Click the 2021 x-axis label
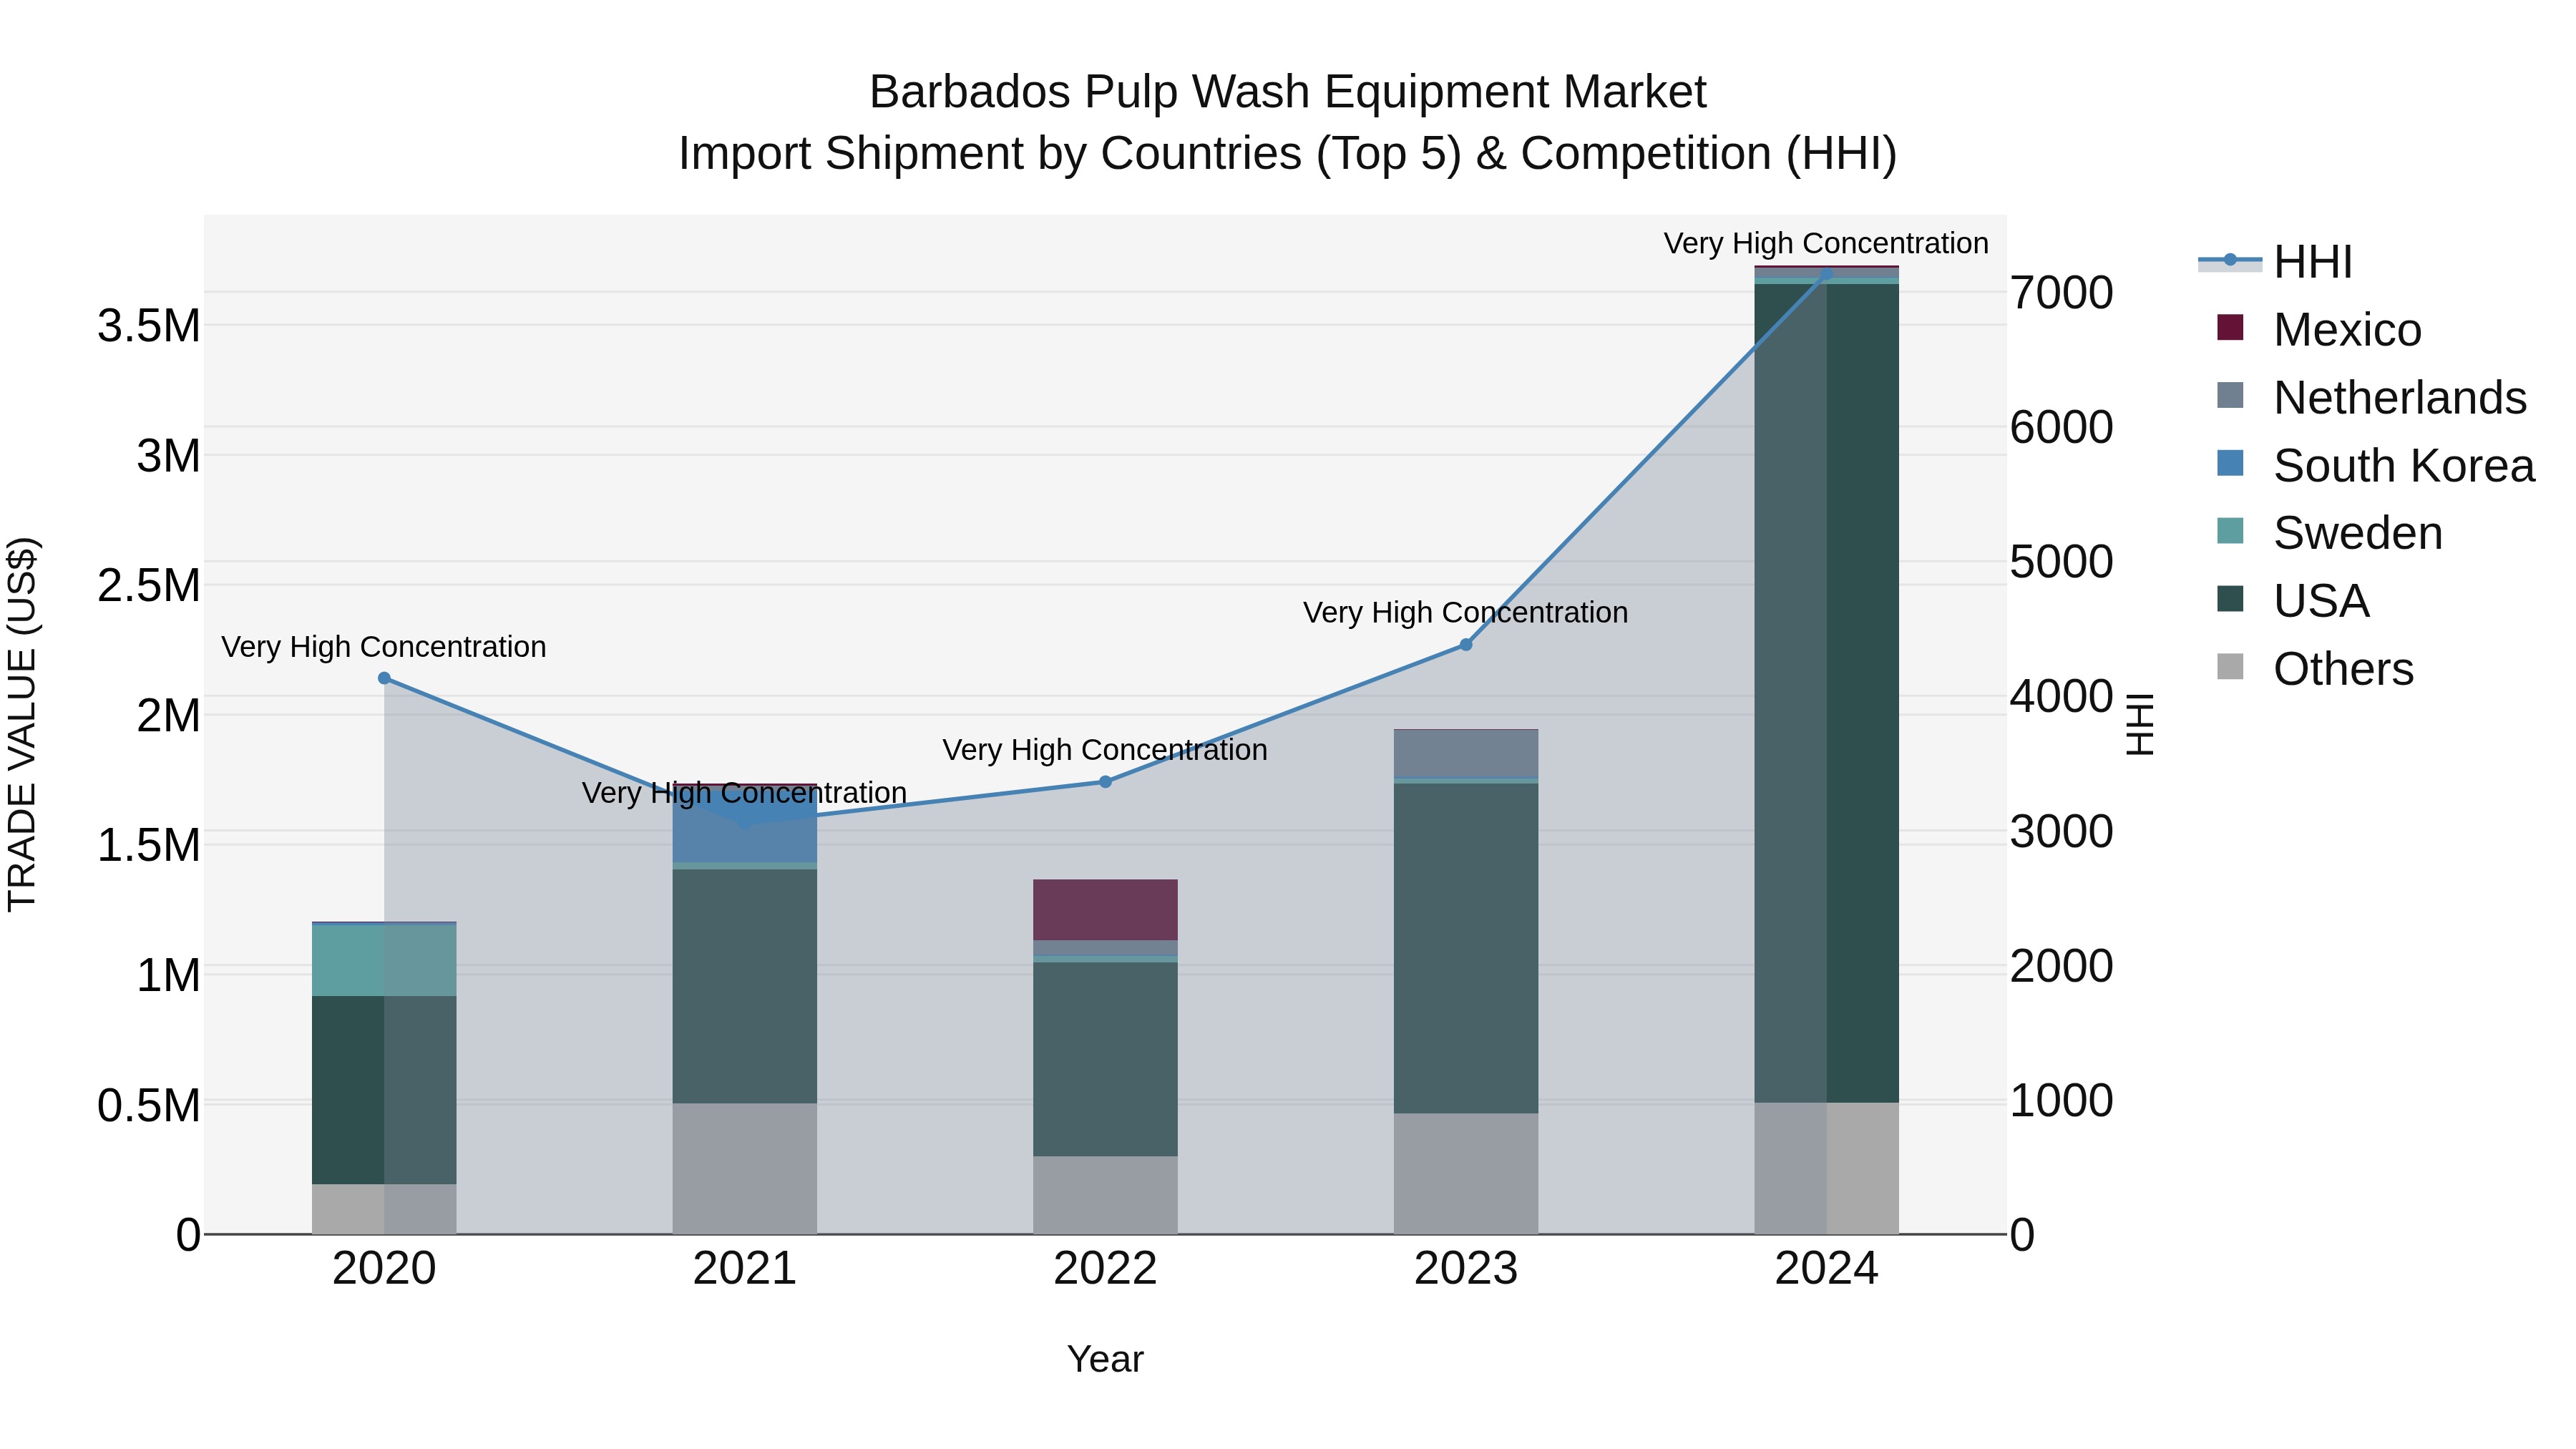 click(x=744, y=1269)
